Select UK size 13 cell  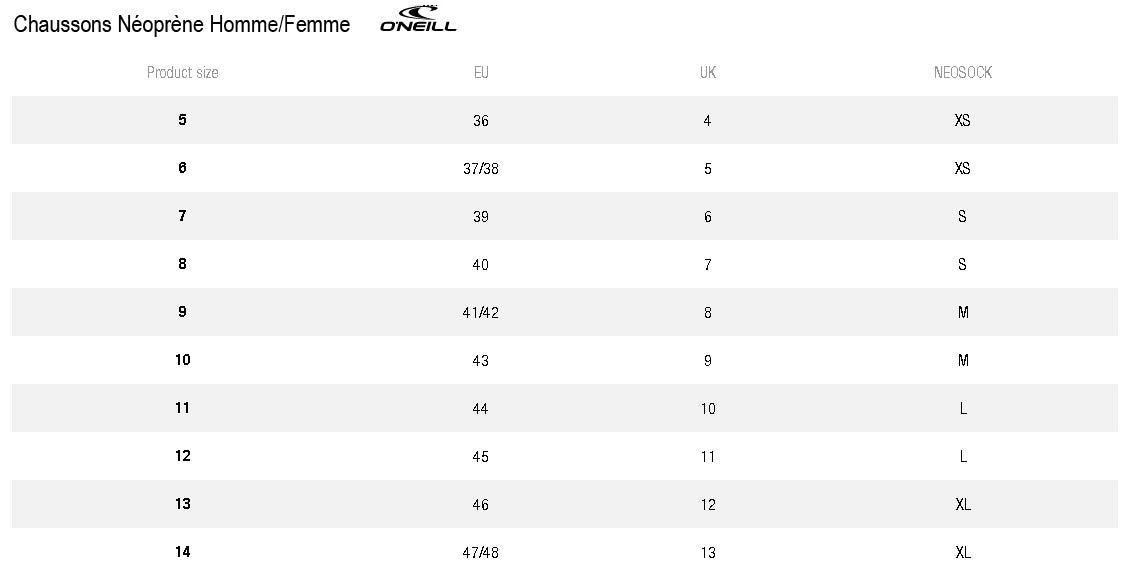(708, 553)
